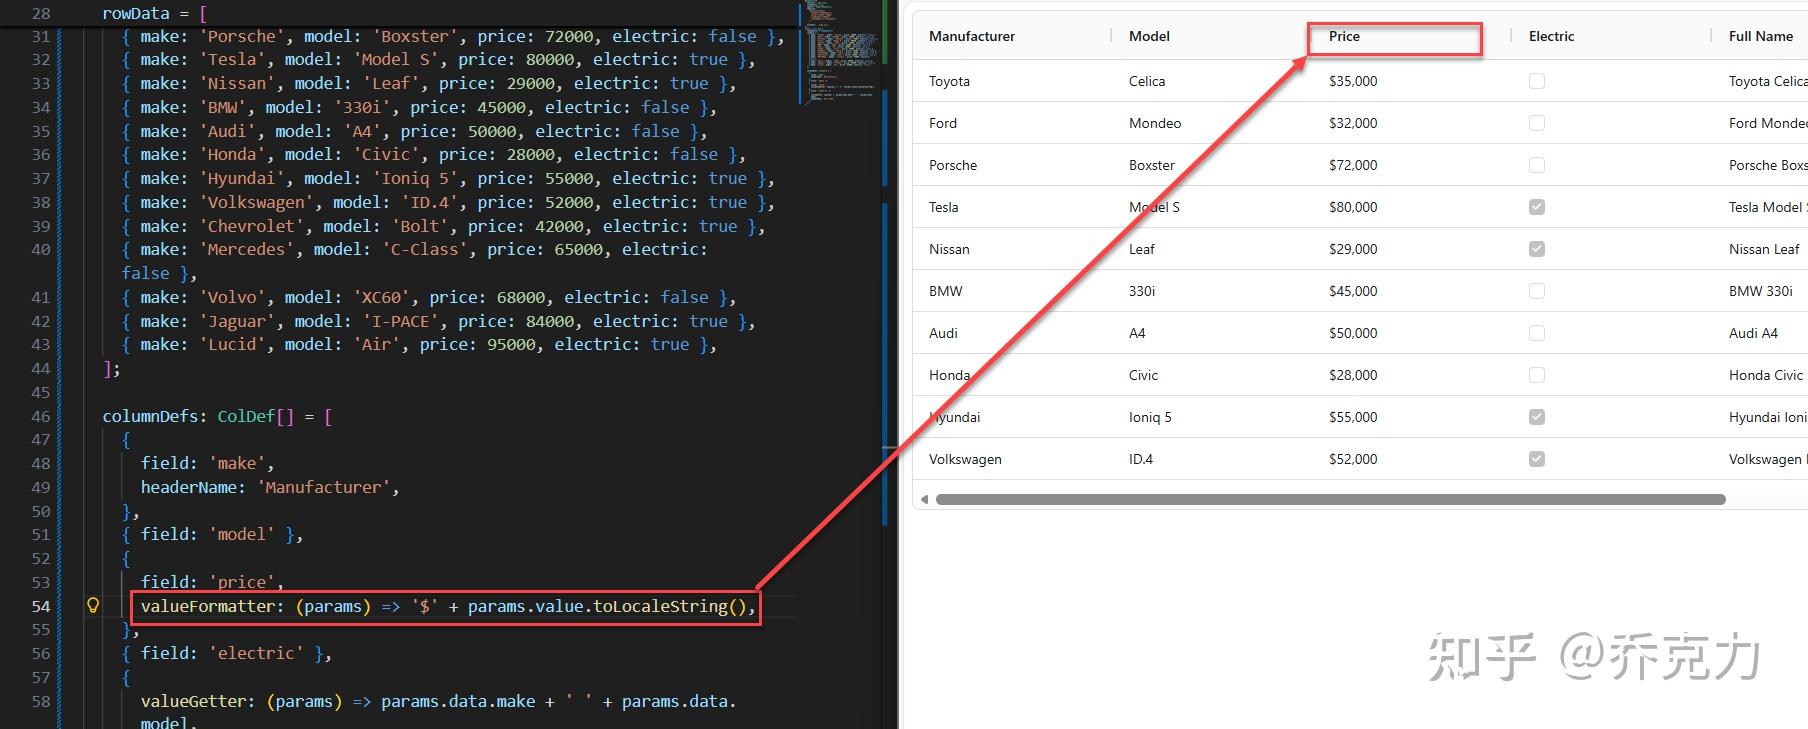Click the $52,000 price cell
Image resolution: width=1808 pixels, height=729 pixels.
click(1353, 459)
